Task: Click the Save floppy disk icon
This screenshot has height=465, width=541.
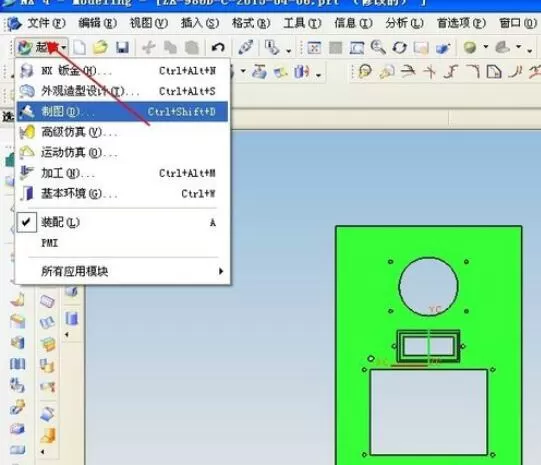Action: [x=122, y=47]
